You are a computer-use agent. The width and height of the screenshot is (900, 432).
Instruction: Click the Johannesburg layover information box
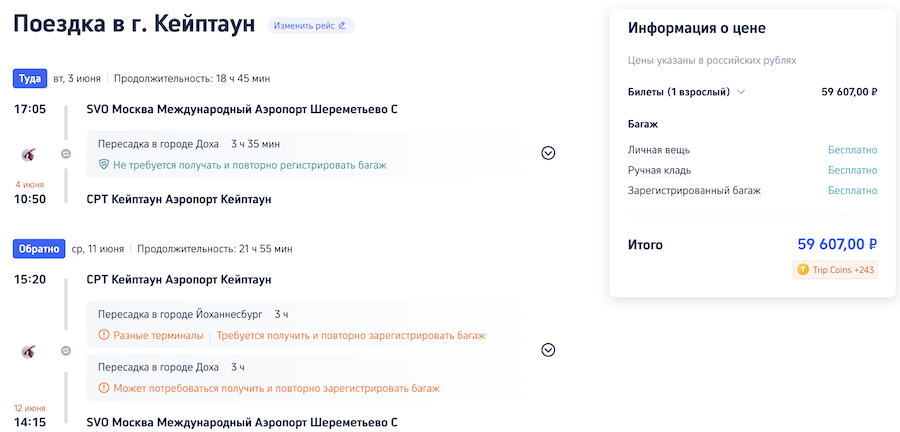pyautogui.click(x=300, y=325)
